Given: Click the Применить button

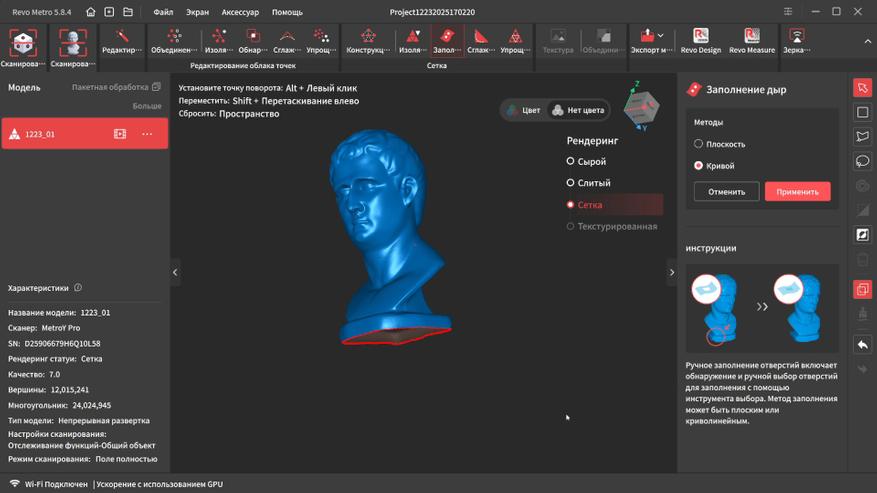Looking at the screenshot, I should click(798, 191).
